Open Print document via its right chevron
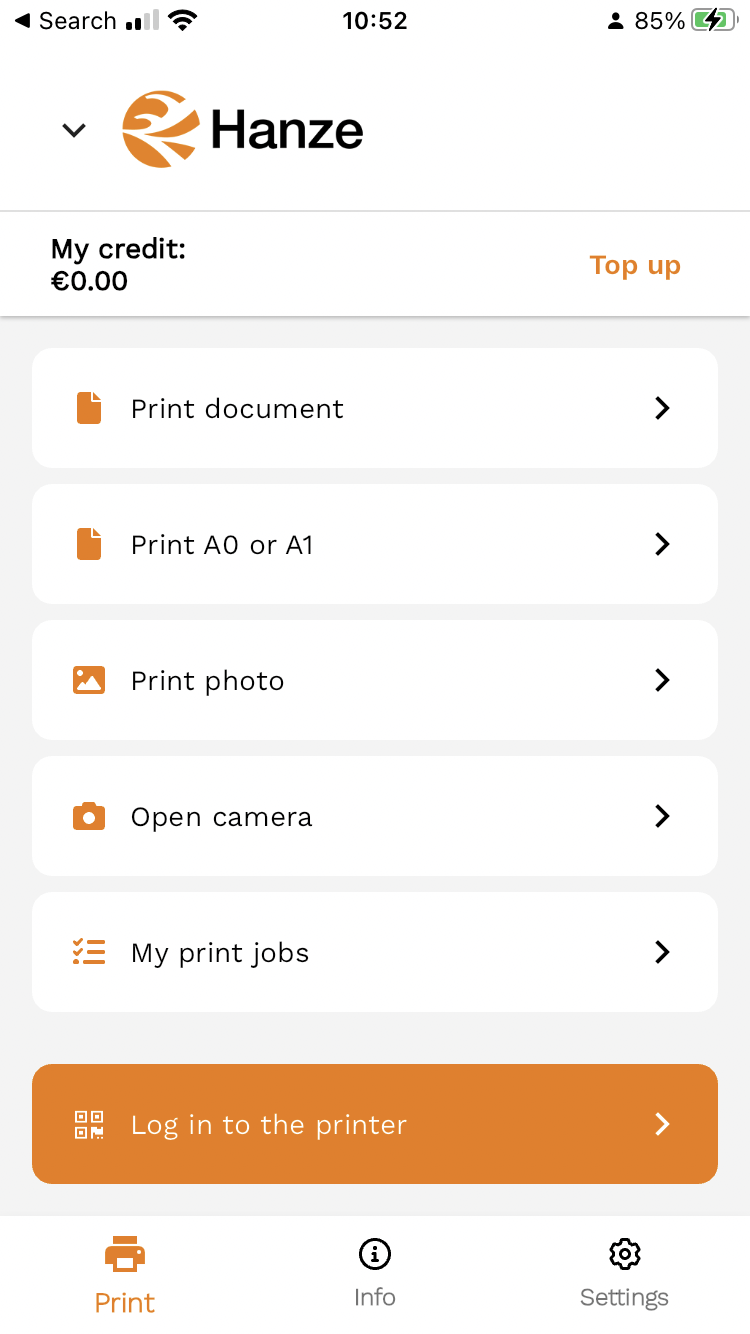The image size is (750, 1334). pyautogui.click(x=661, y=408)
